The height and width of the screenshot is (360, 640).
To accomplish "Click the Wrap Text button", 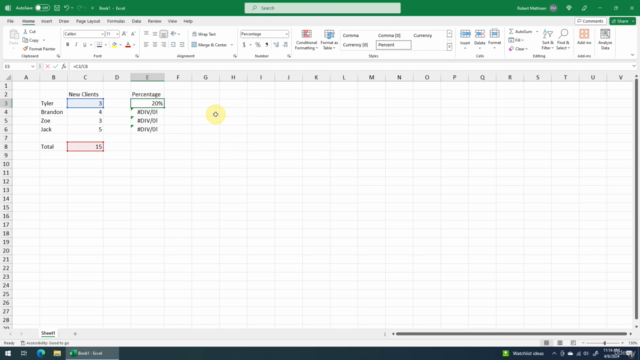I will [204, 34].
